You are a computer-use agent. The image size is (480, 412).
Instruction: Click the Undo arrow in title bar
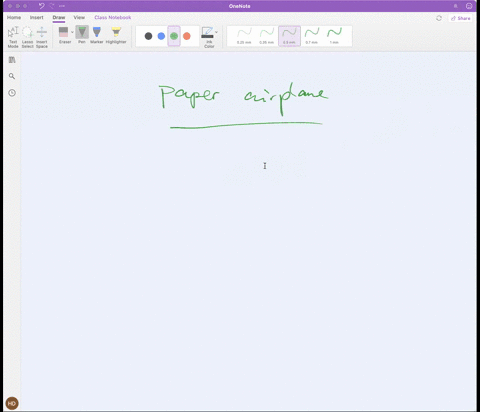click(x=41, y=6)
